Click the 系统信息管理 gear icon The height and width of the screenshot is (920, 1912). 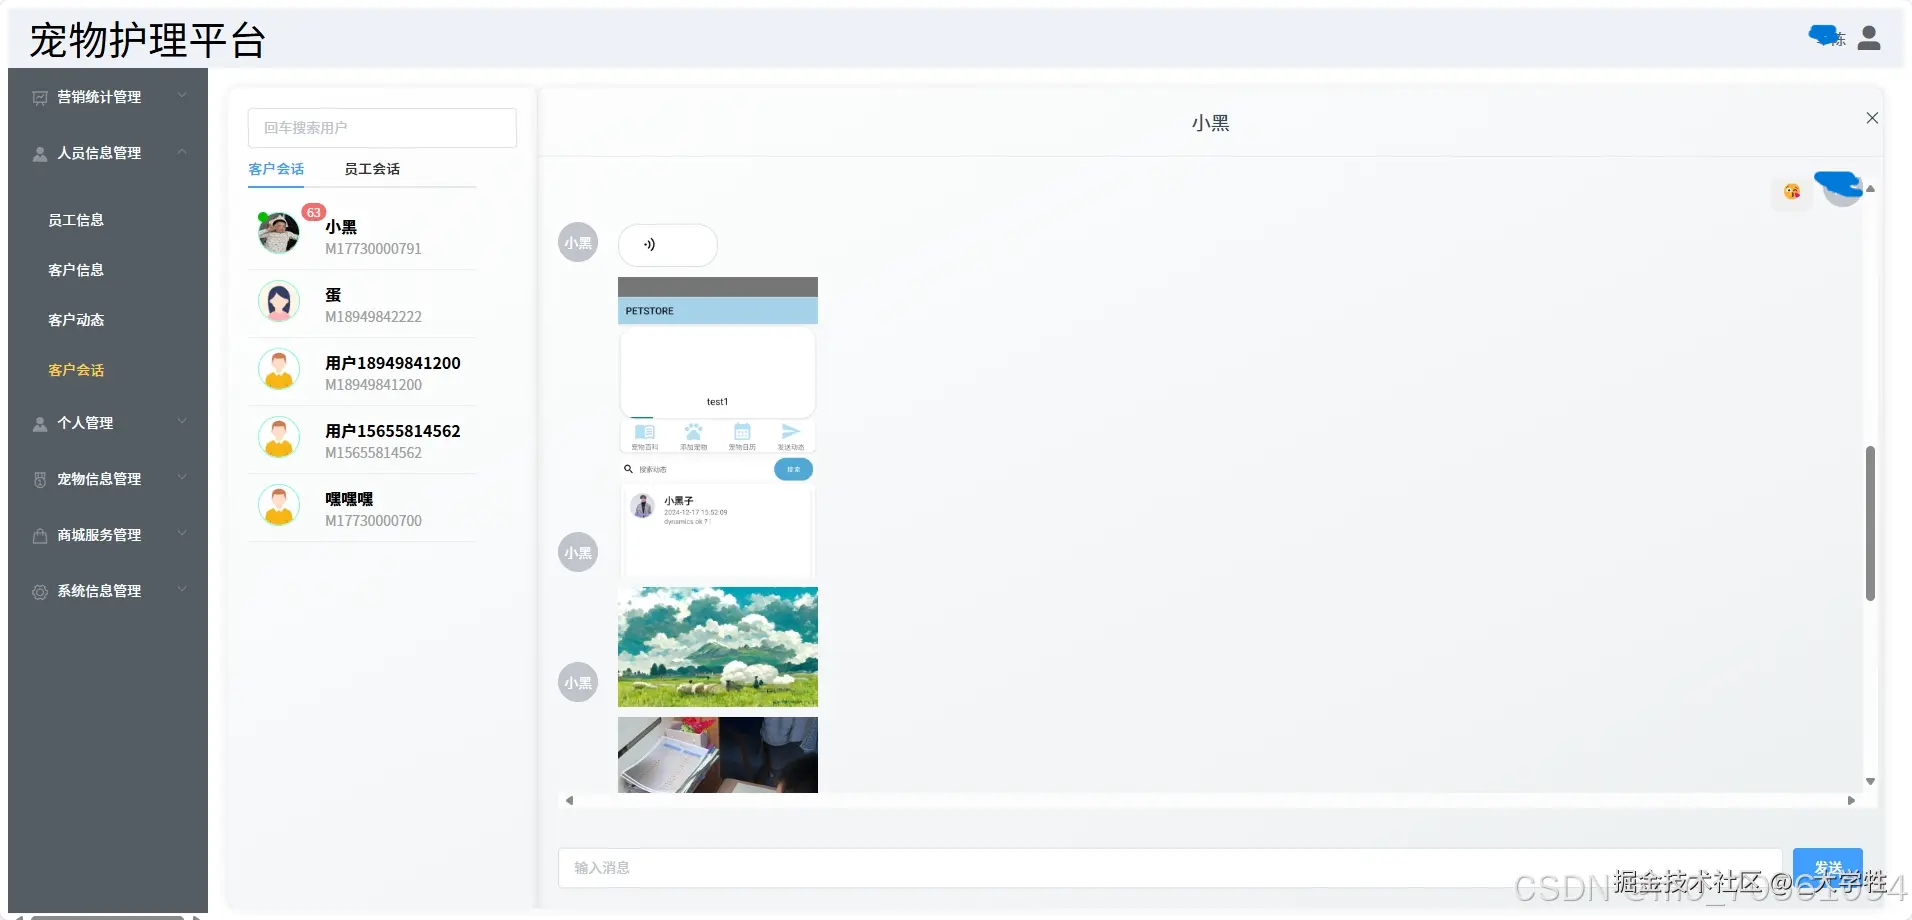[40, 592]
